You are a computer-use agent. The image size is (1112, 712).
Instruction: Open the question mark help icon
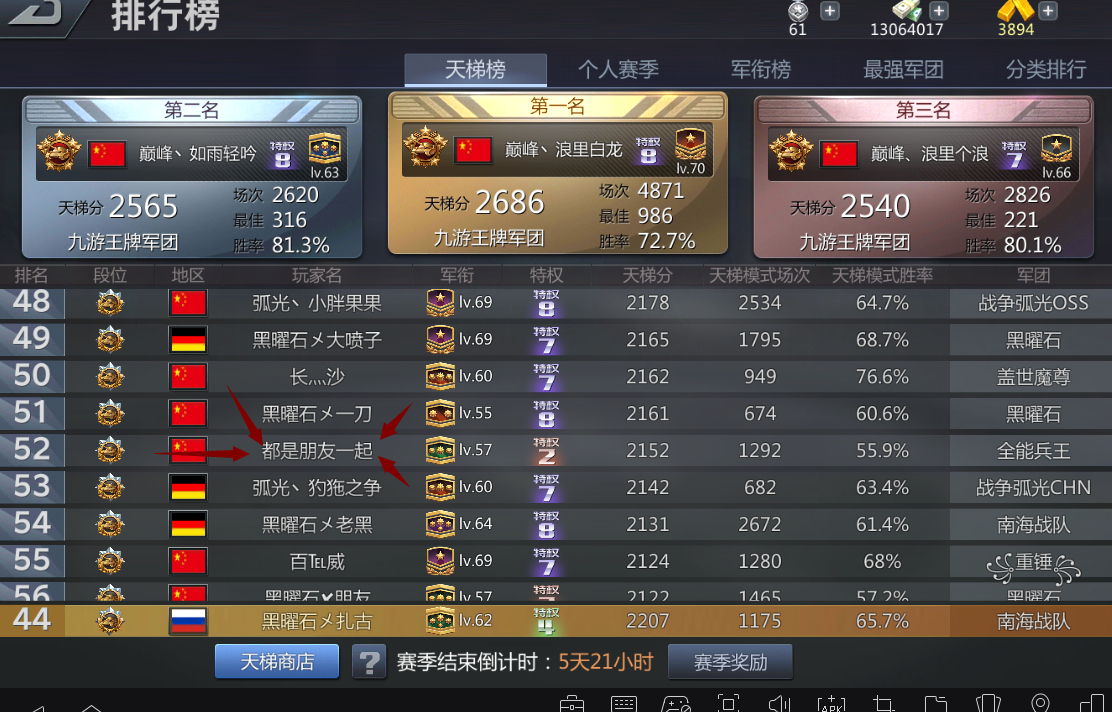pos(369,662)
